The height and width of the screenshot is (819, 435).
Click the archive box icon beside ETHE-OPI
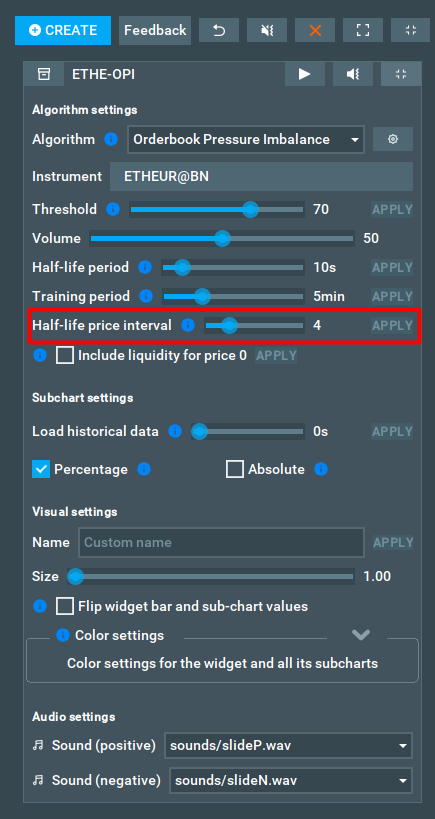coord(44,74)
